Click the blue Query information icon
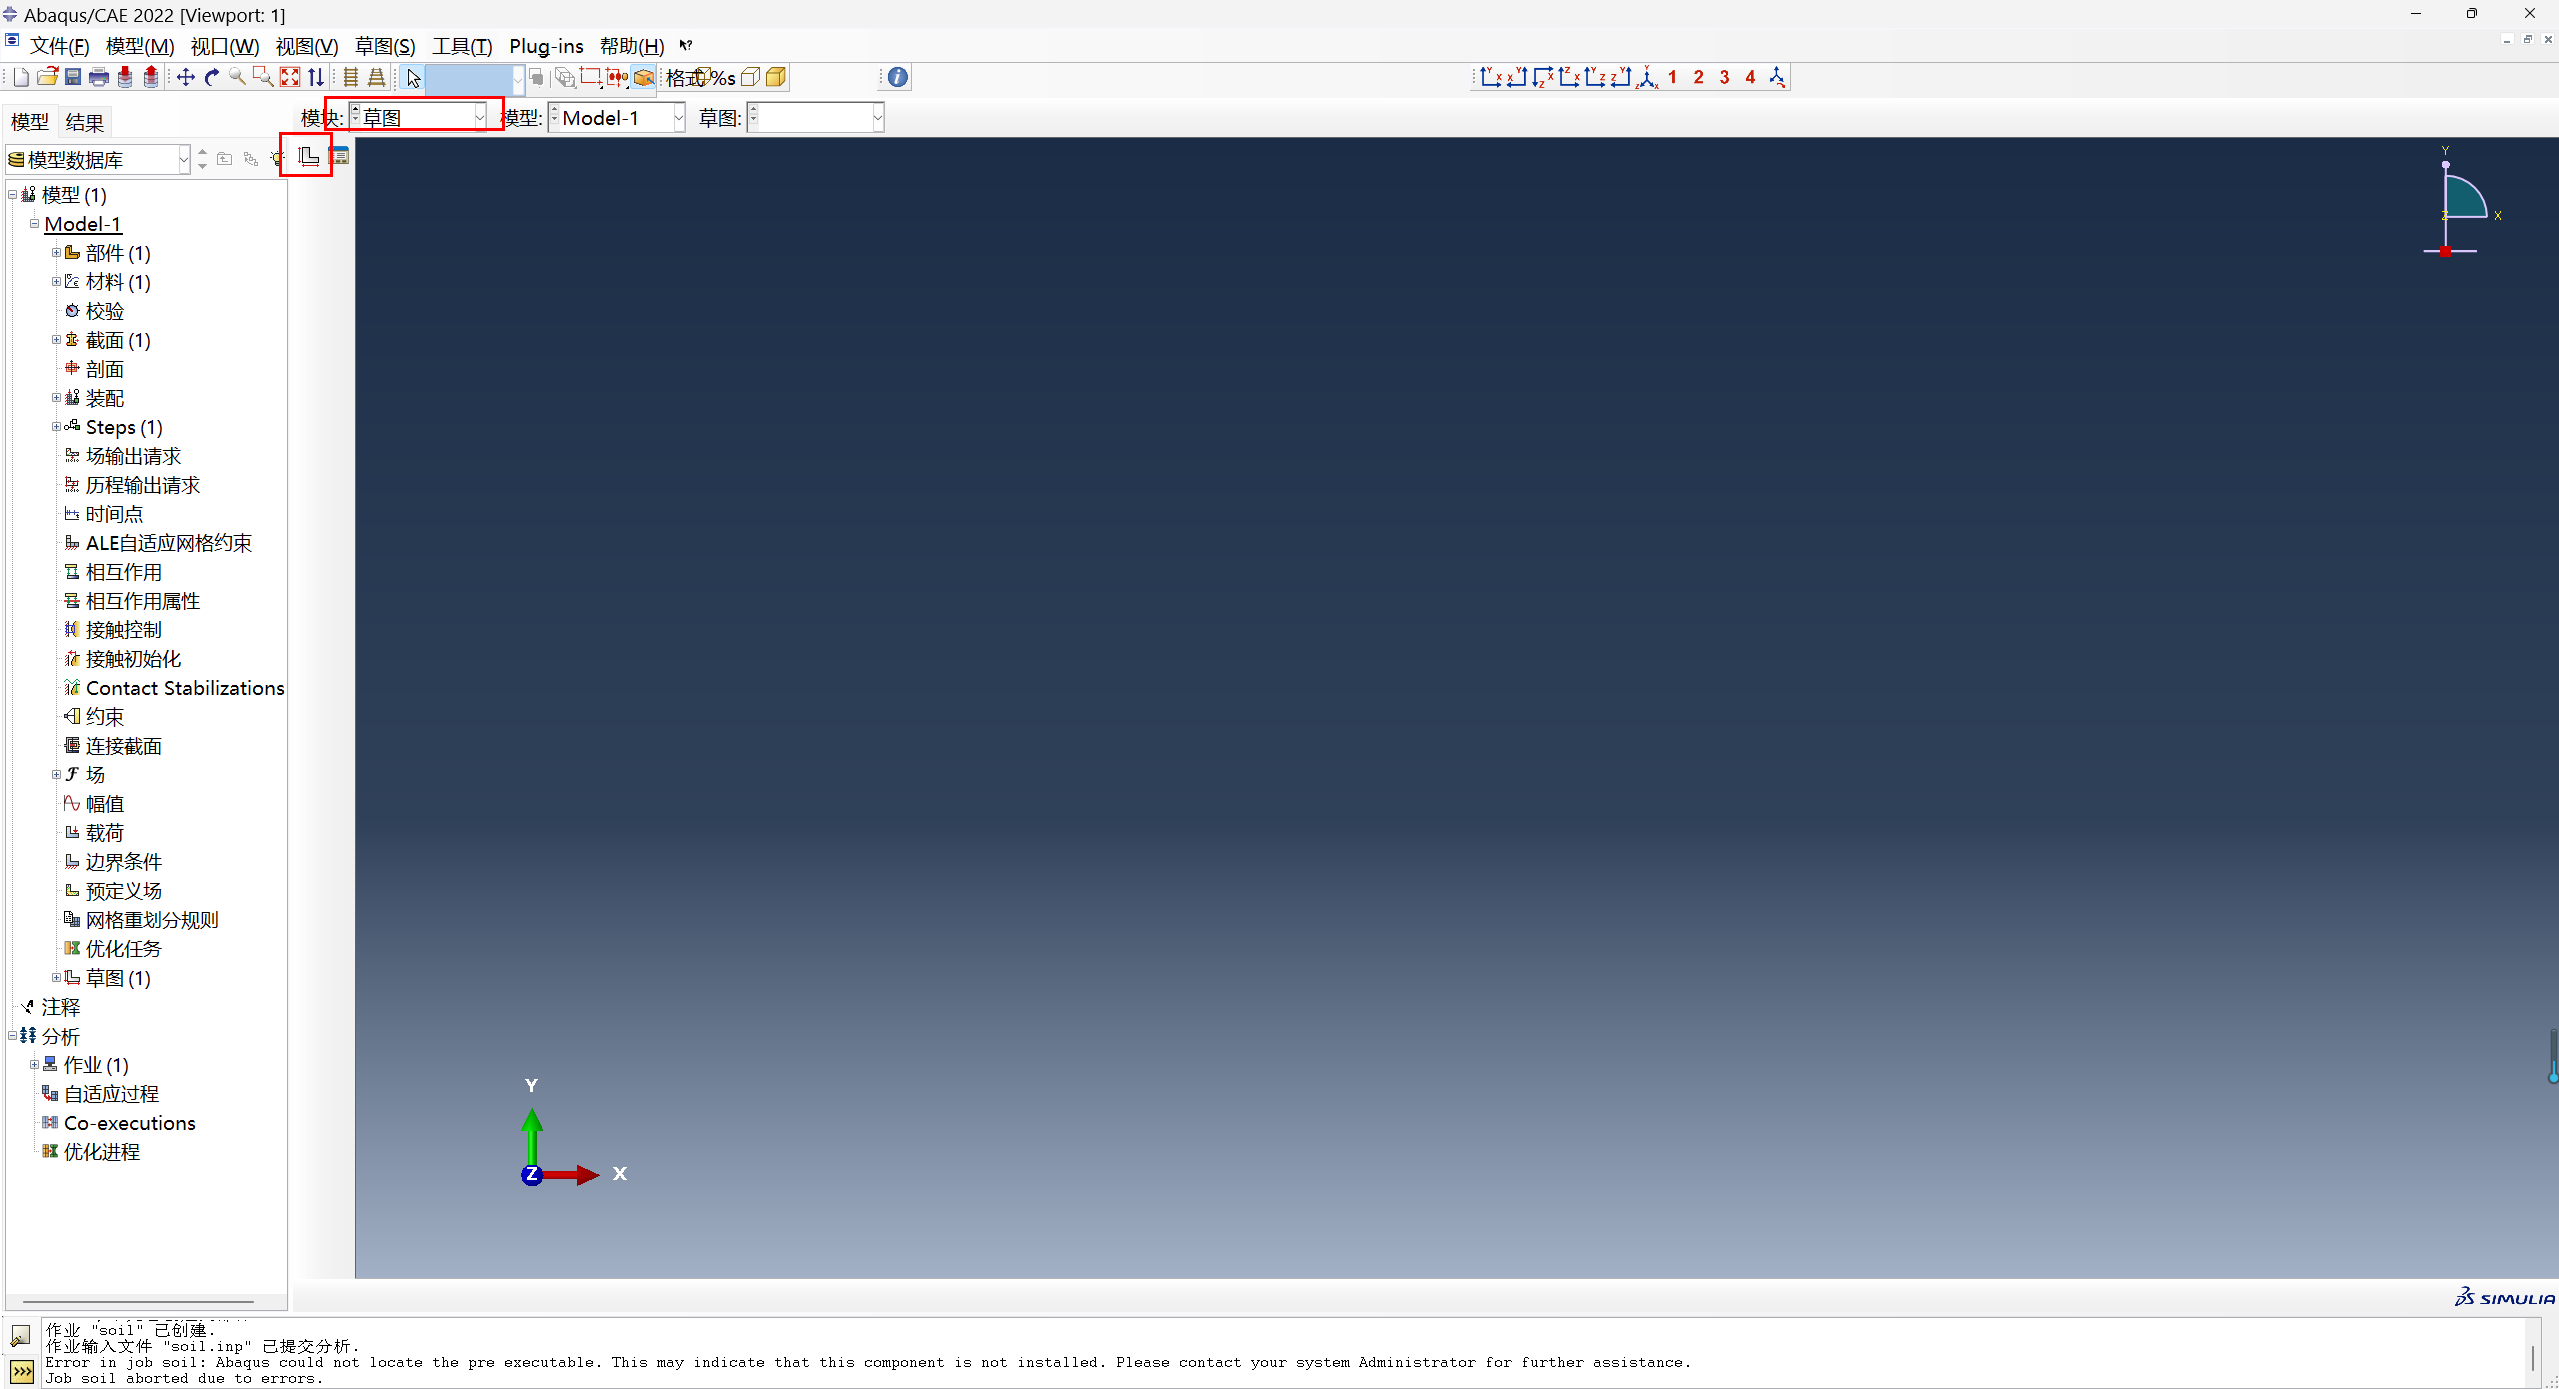Screen dimensions: 2559x1389 pyautogui.click(x=898, y=77)
